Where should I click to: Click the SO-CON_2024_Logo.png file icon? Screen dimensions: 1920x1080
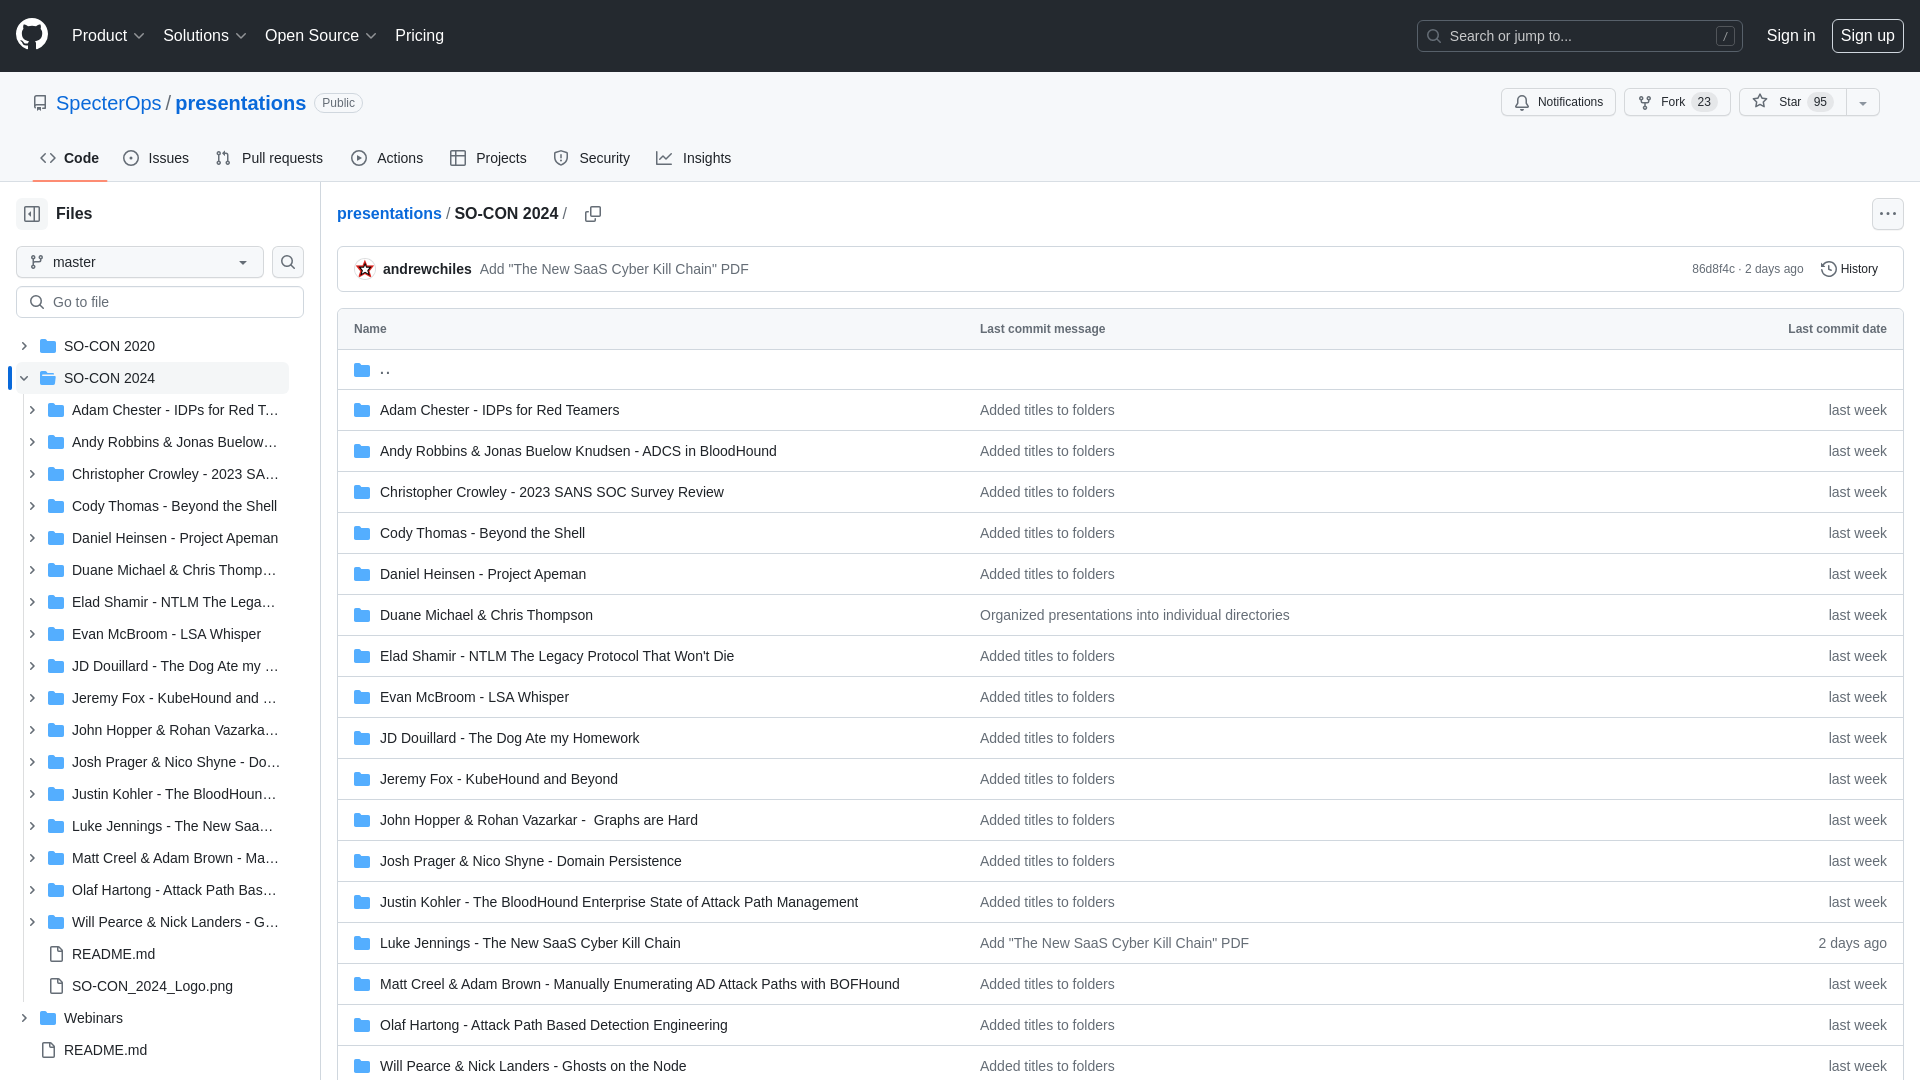click(x=56, y=986)
